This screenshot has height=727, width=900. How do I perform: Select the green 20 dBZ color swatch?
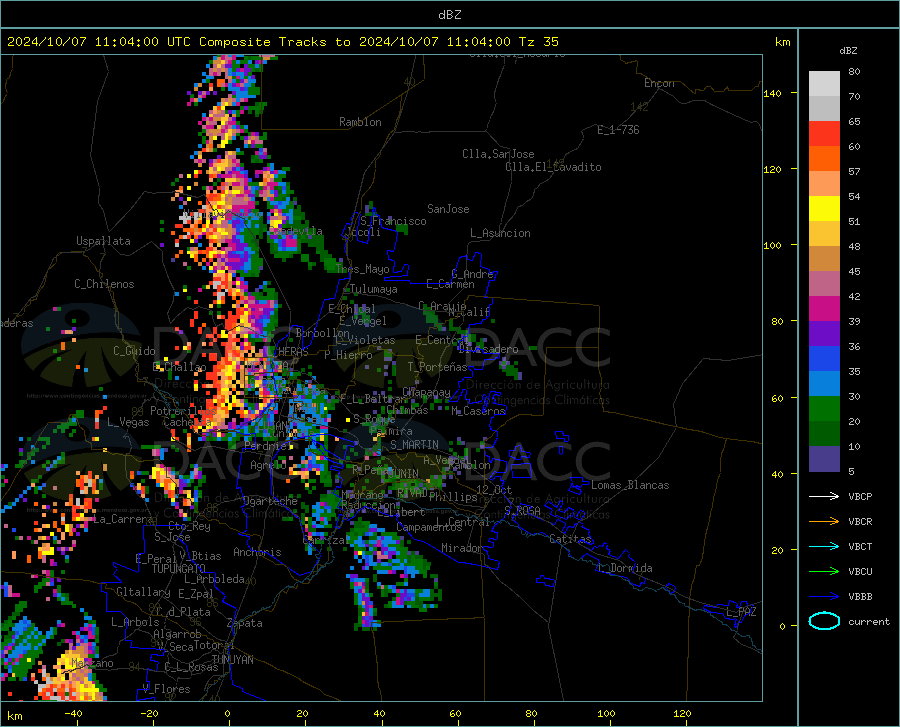[824, 409]
